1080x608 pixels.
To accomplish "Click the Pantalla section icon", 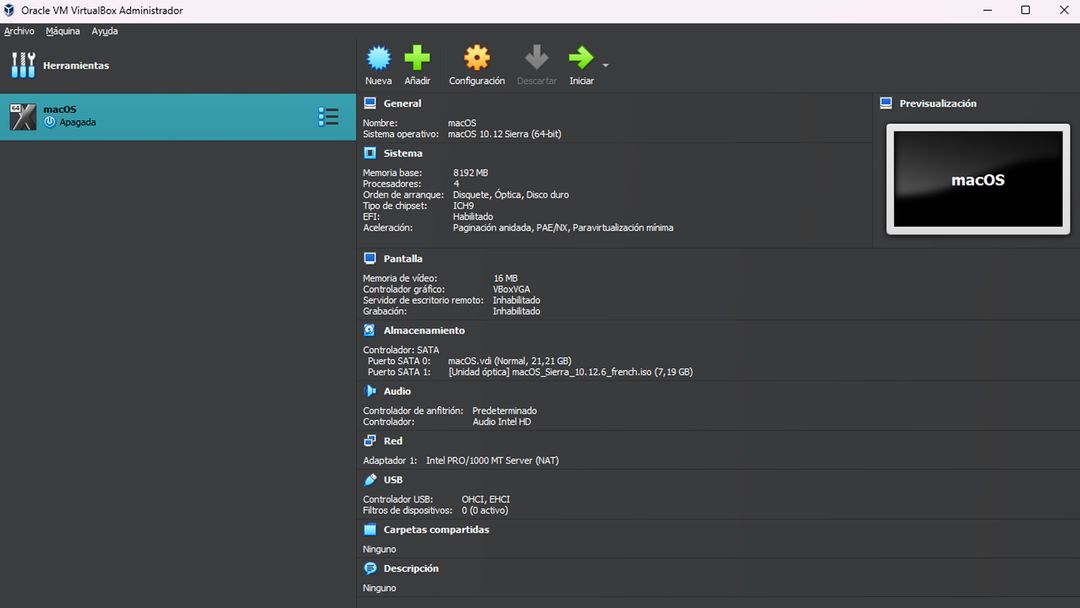I will tap(369, 258).
